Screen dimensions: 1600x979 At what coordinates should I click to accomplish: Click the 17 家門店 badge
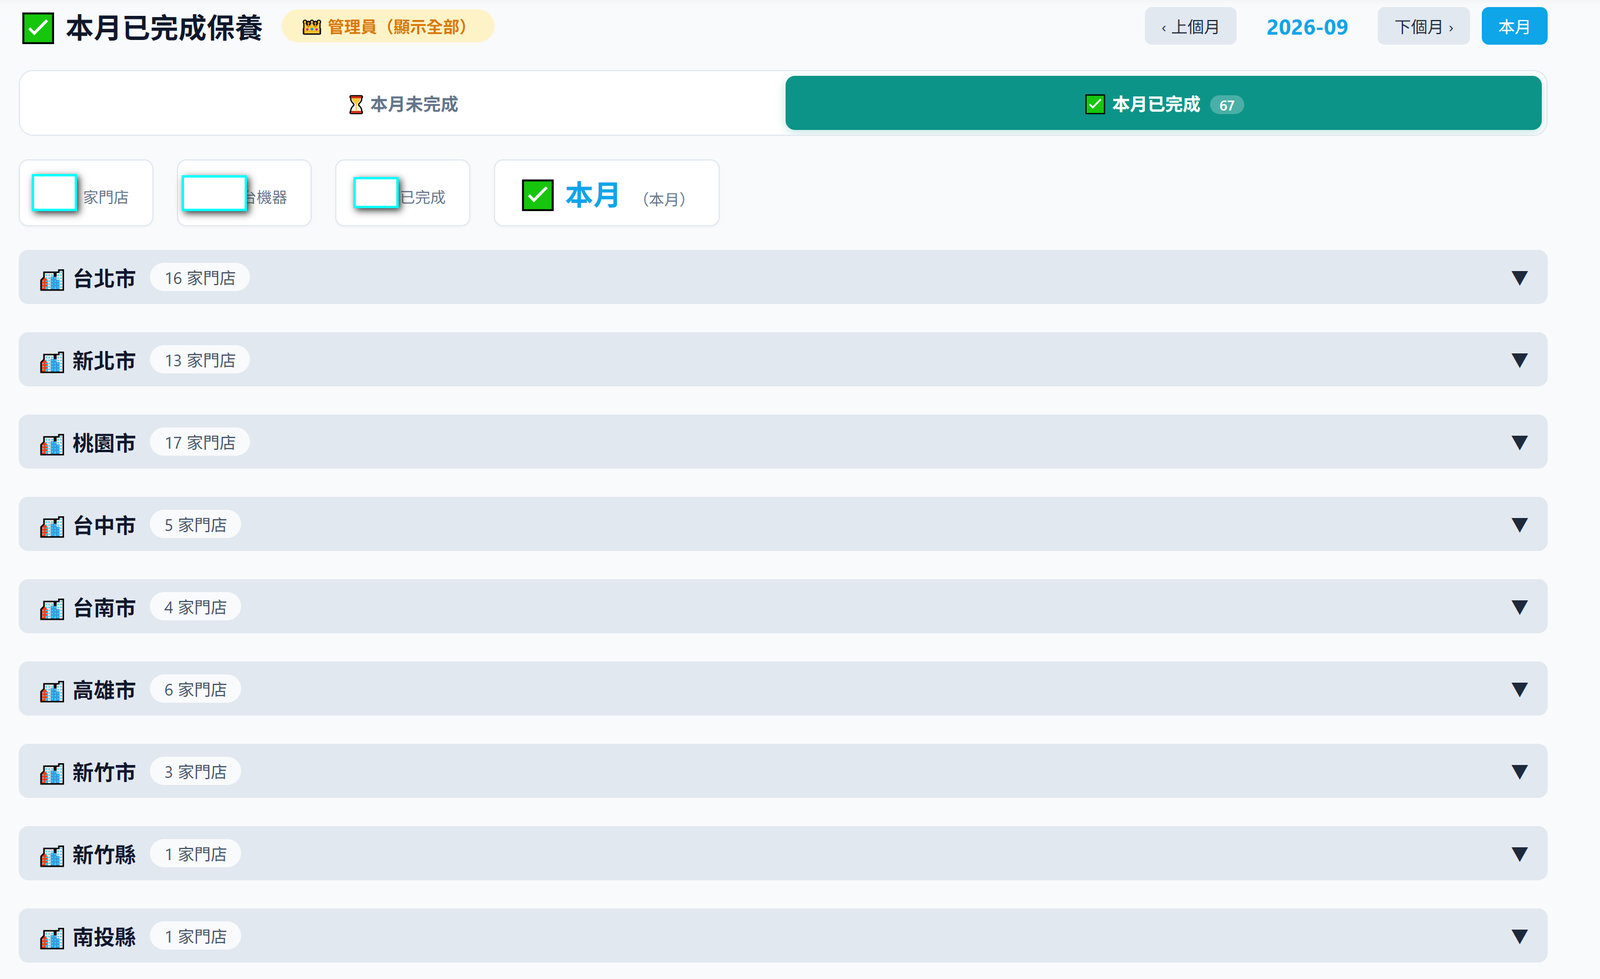200,442
